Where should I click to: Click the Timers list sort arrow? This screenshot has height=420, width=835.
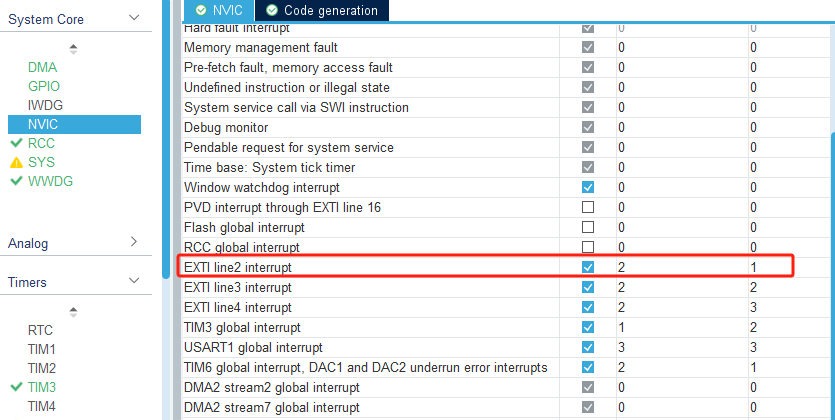(73, 311)
